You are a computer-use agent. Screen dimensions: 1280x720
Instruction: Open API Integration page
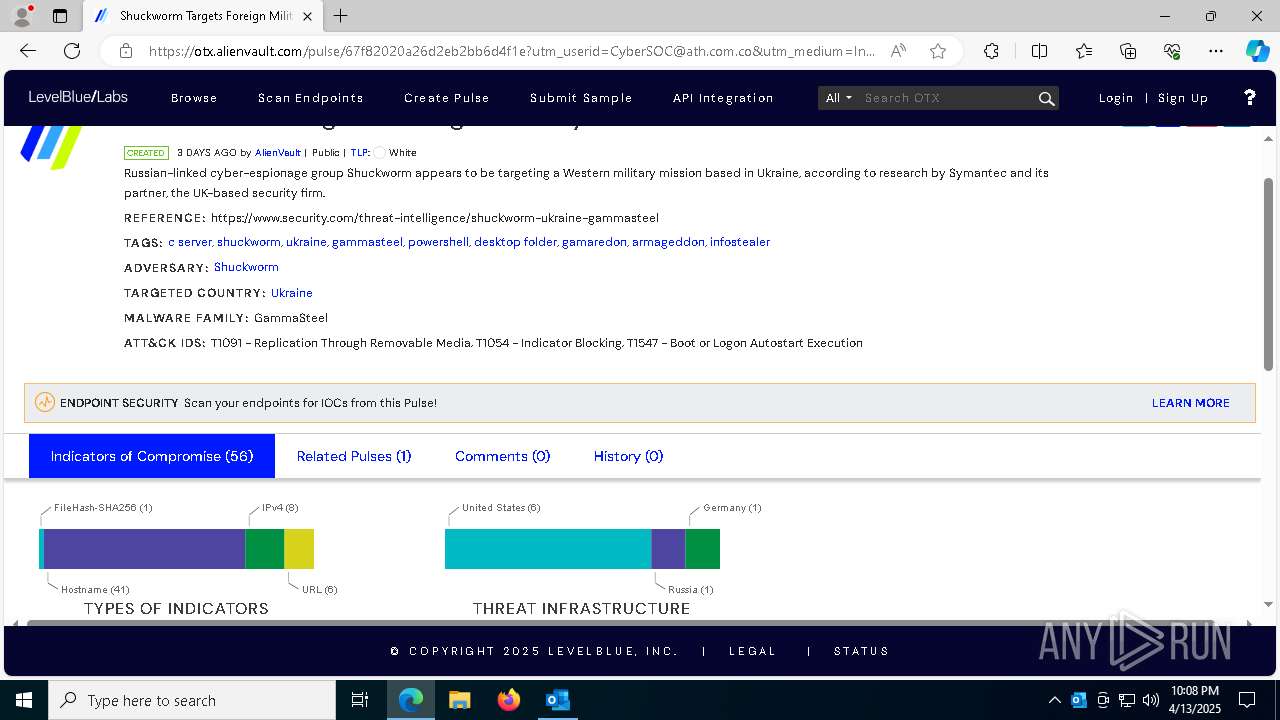coord(723,98)
